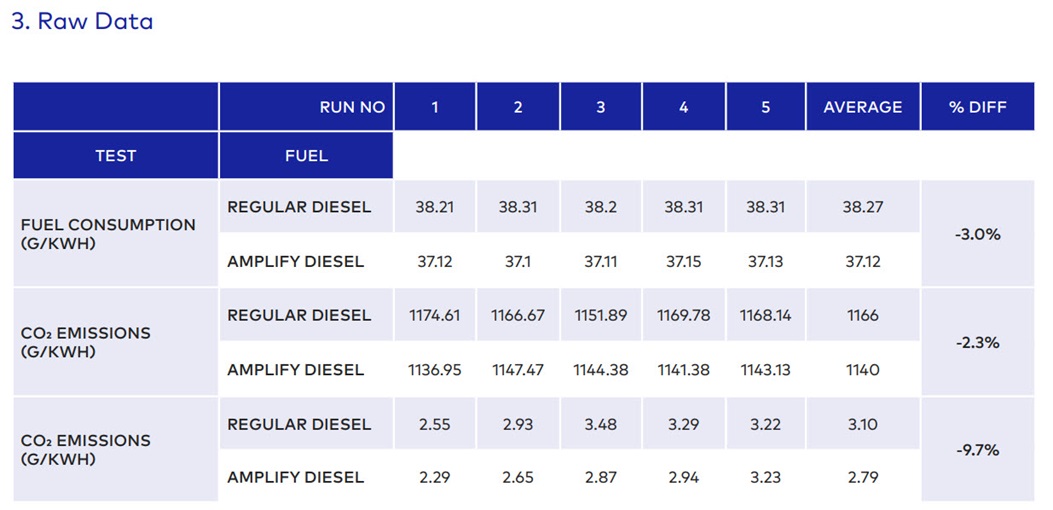Select the value 3.23
Viewport: 1053px width, 510px height.
click(x=766, y=477)
